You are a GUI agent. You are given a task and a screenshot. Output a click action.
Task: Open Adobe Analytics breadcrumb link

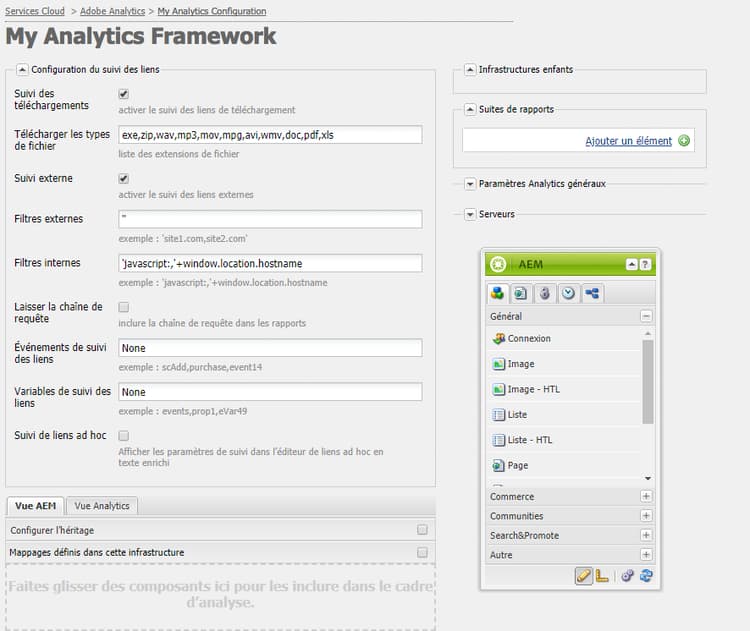(112, 11)
